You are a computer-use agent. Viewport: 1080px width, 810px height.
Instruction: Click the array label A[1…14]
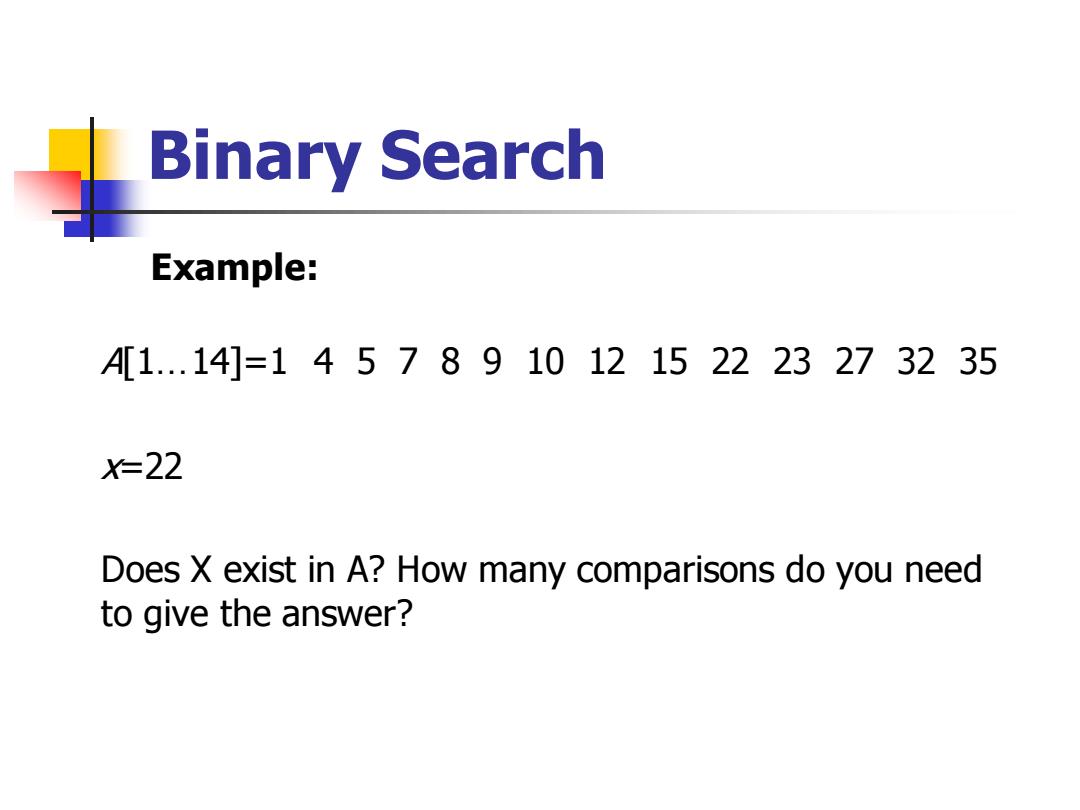(172, 362)
